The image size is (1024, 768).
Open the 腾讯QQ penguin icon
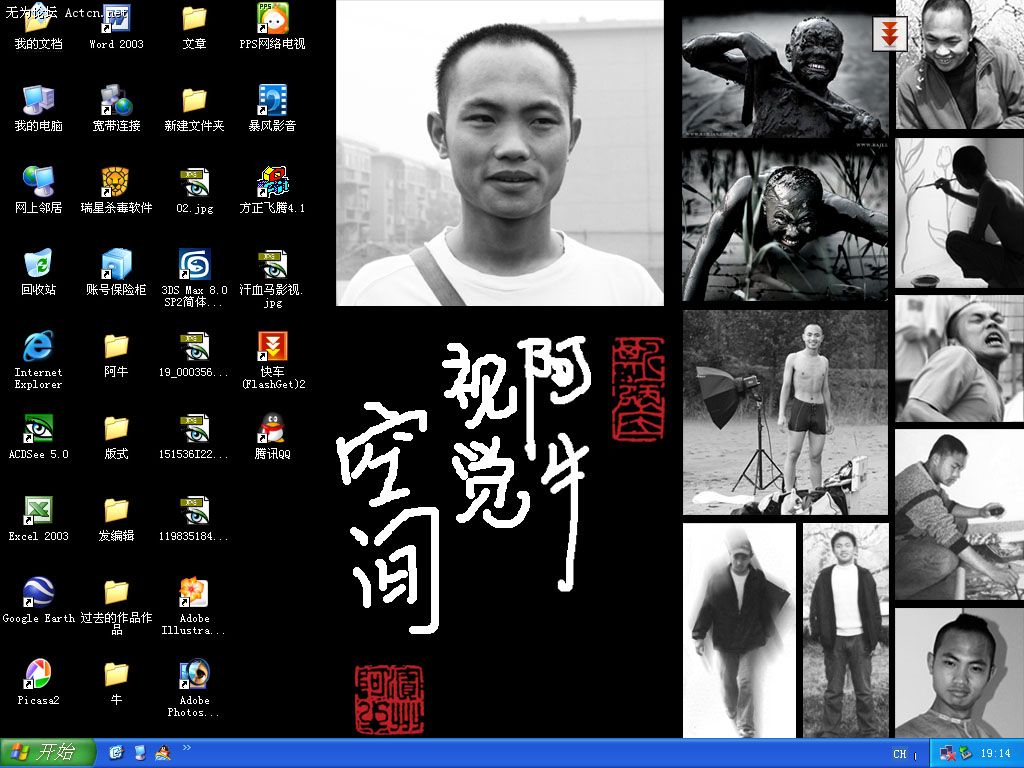[272, 429]
